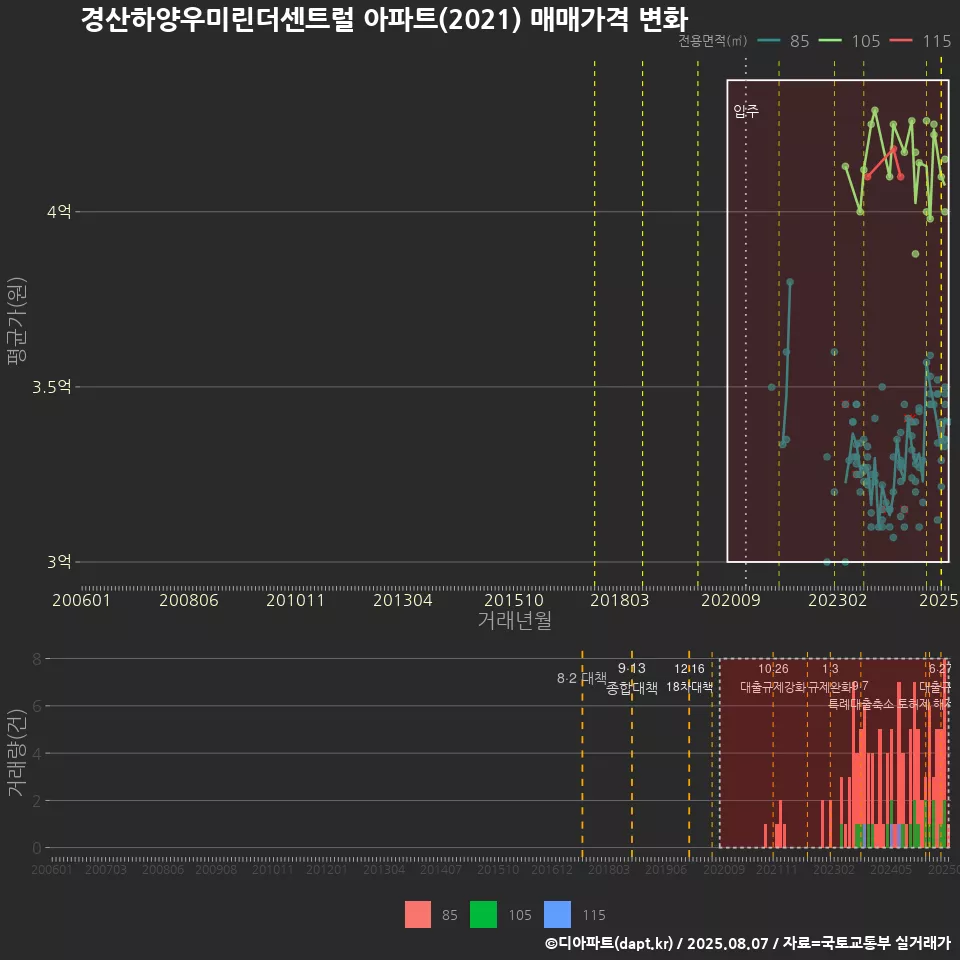Click the blue 115 swatch in bottom legend
Viewport: 960px width, 960px height.
point(557,915)
